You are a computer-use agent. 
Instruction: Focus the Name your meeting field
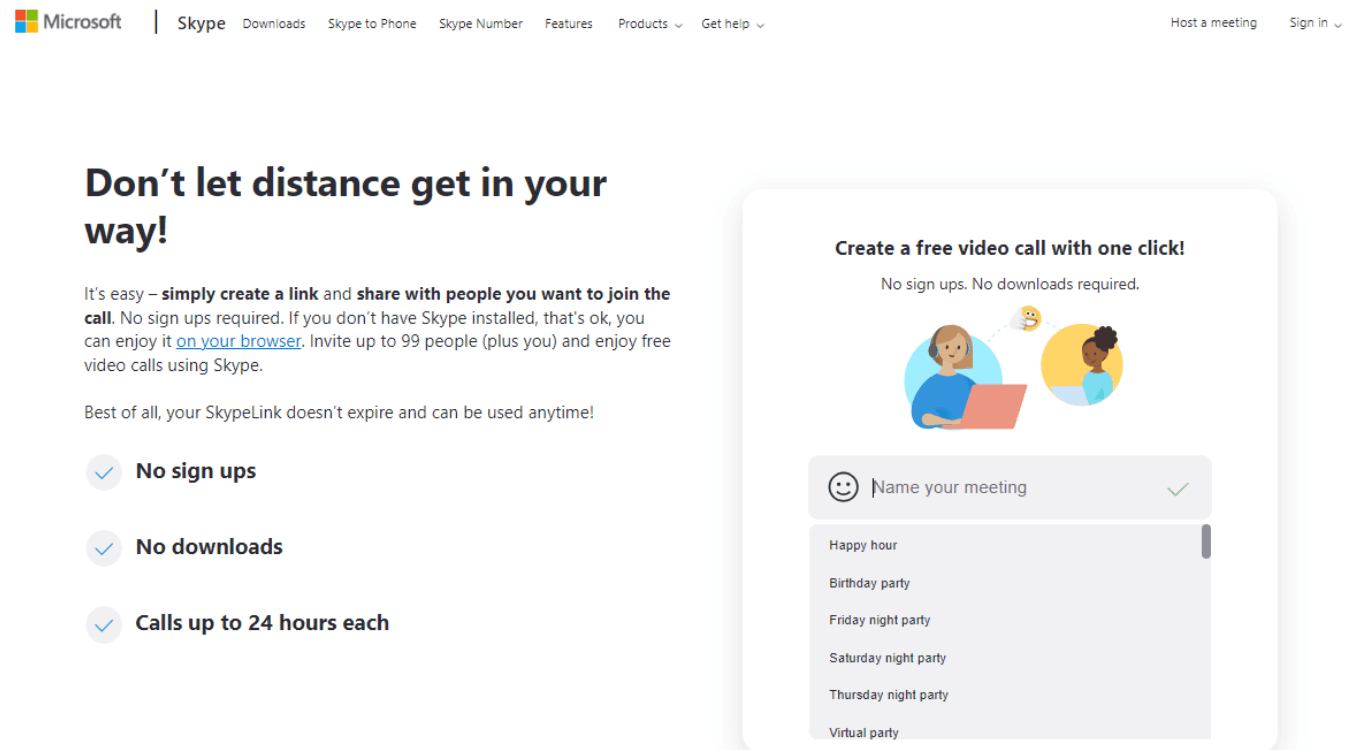[x=1010, y=487]
